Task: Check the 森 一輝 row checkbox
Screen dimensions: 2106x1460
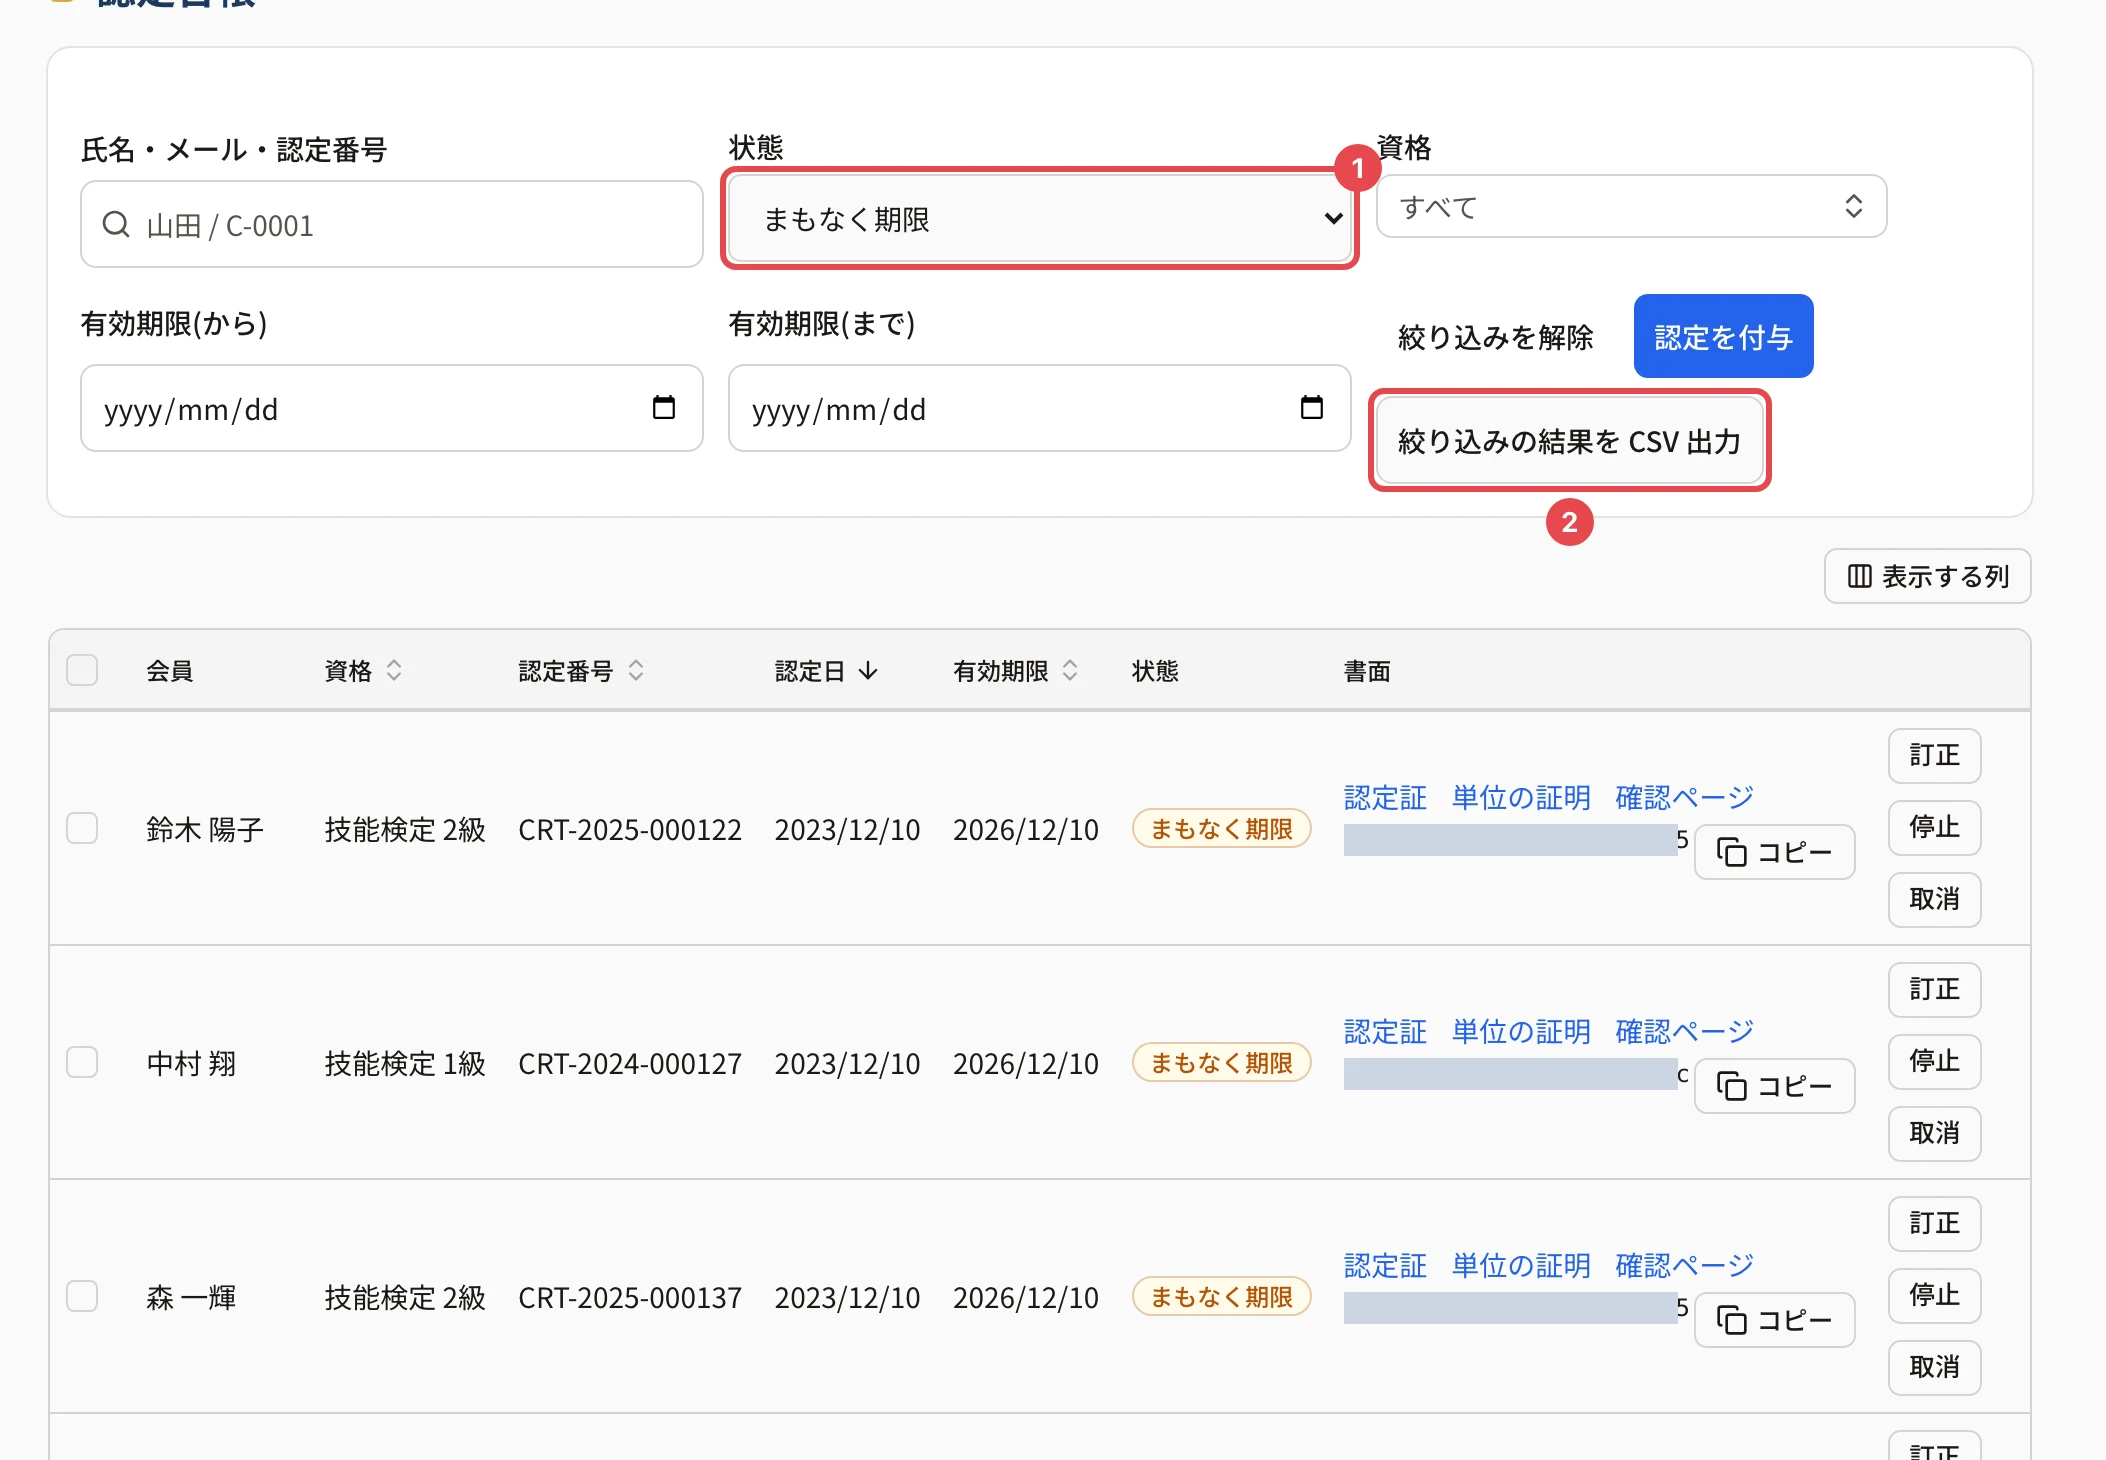Action: coord(82,1296)
